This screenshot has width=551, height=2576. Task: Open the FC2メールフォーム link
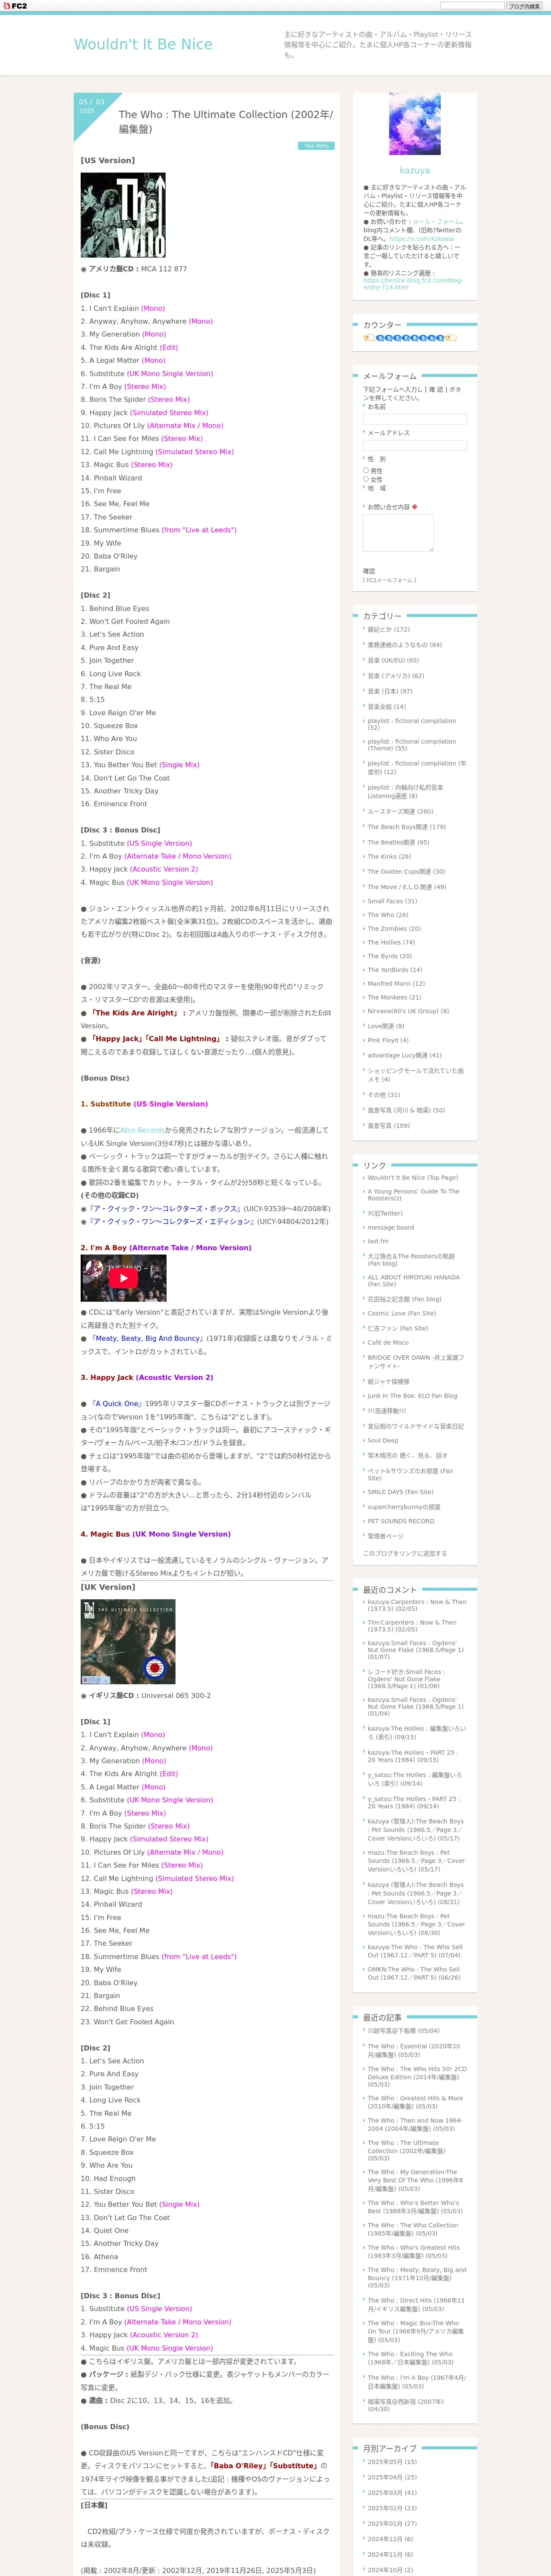[x=390, y=580]
